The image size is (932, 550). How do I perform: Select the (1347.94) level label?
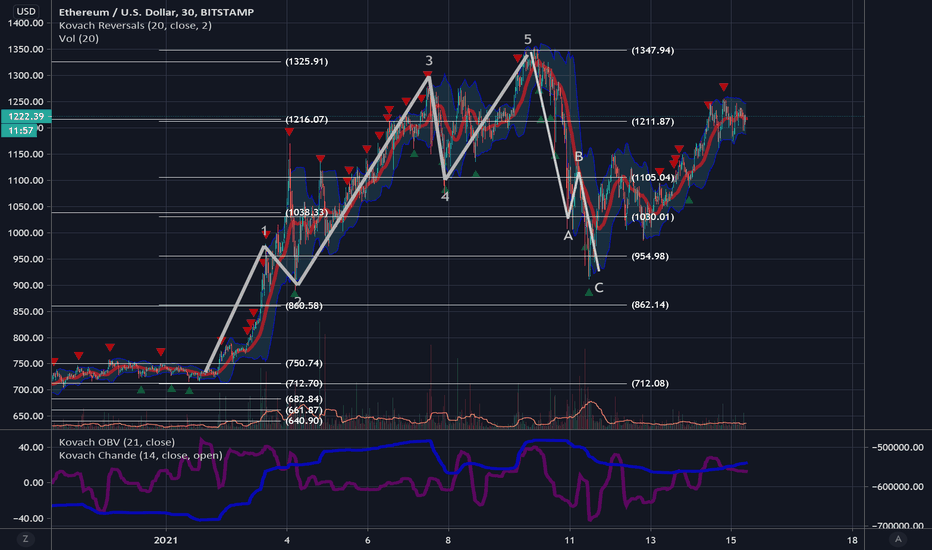pos(653,51)
